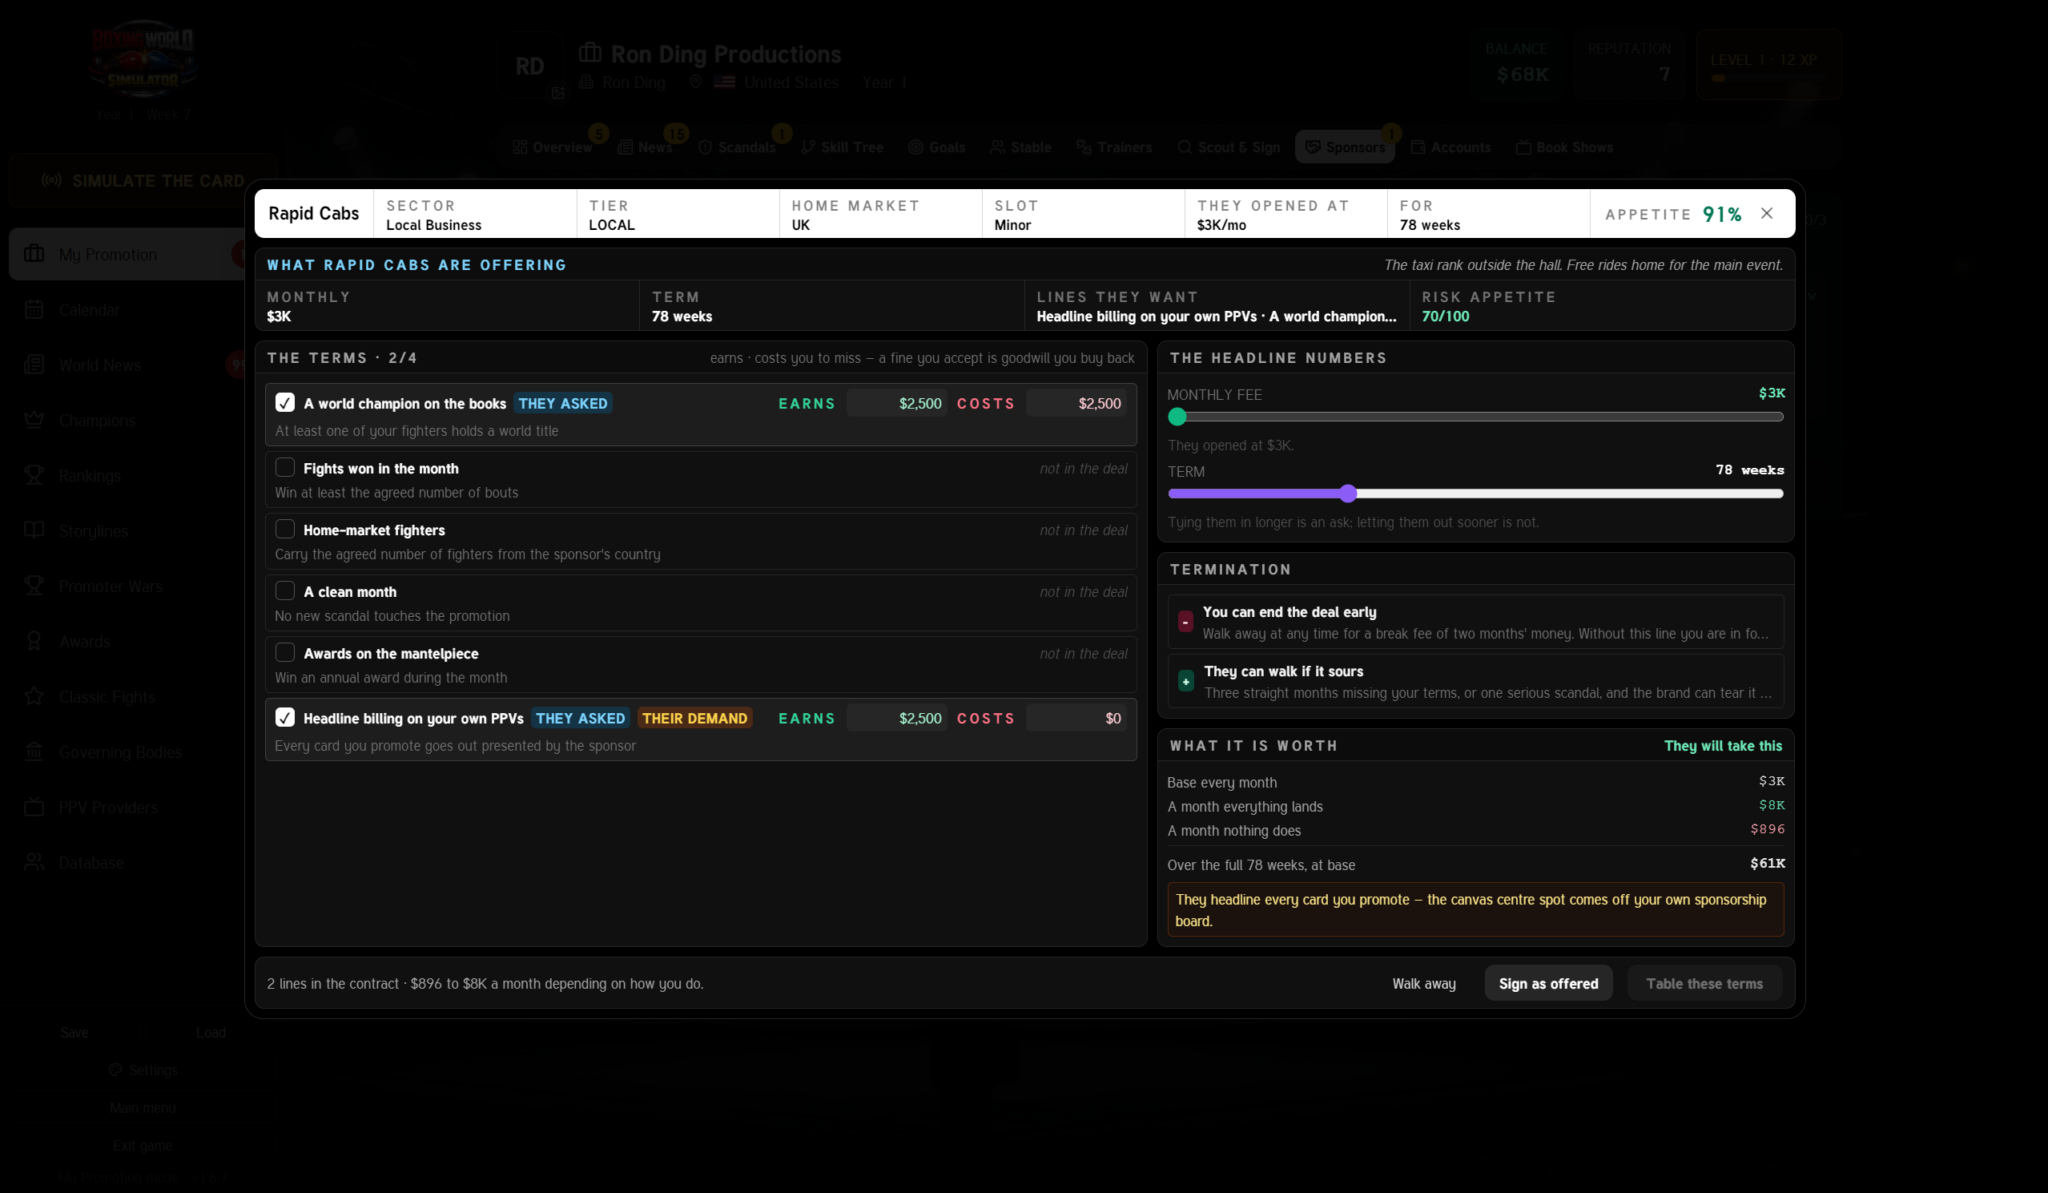Tick the 'Fights won in the month' checkbox
The width and height of the screenshot is (2048, 1193).
coord(285,467)
